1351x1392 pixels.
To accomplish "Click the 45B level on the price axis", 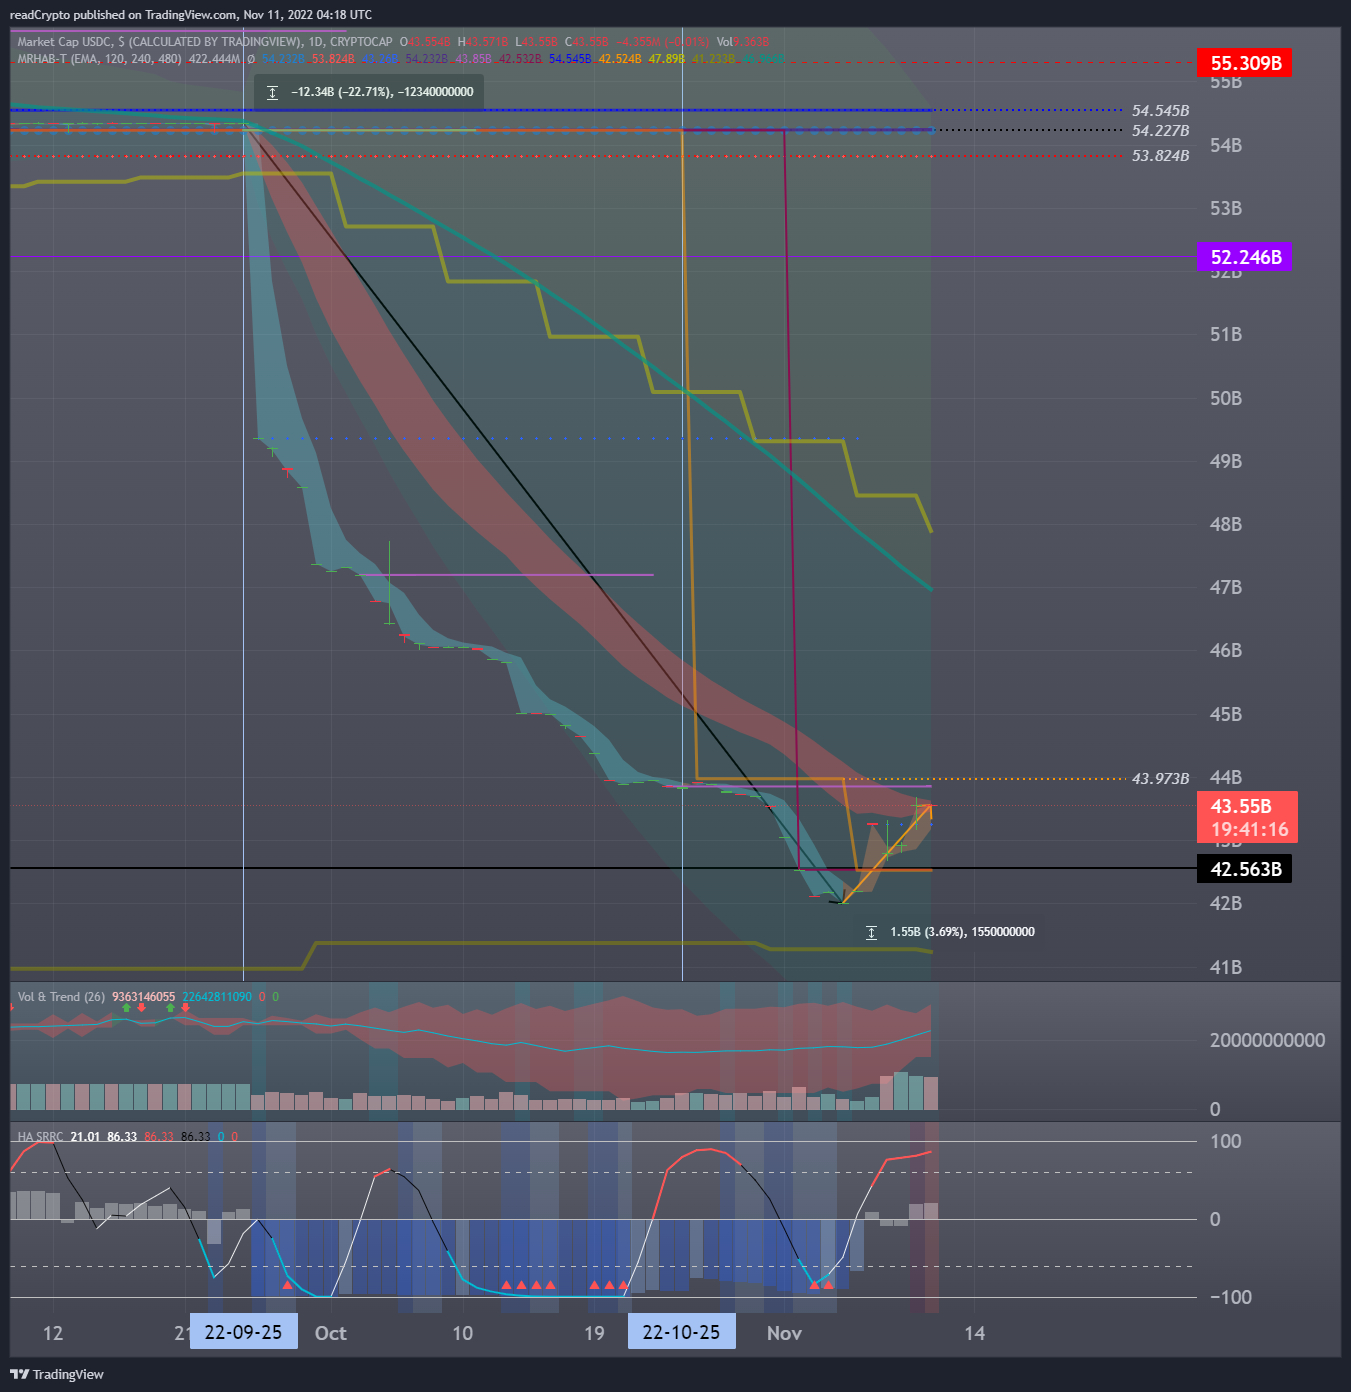I will [x=1226, y=714].
